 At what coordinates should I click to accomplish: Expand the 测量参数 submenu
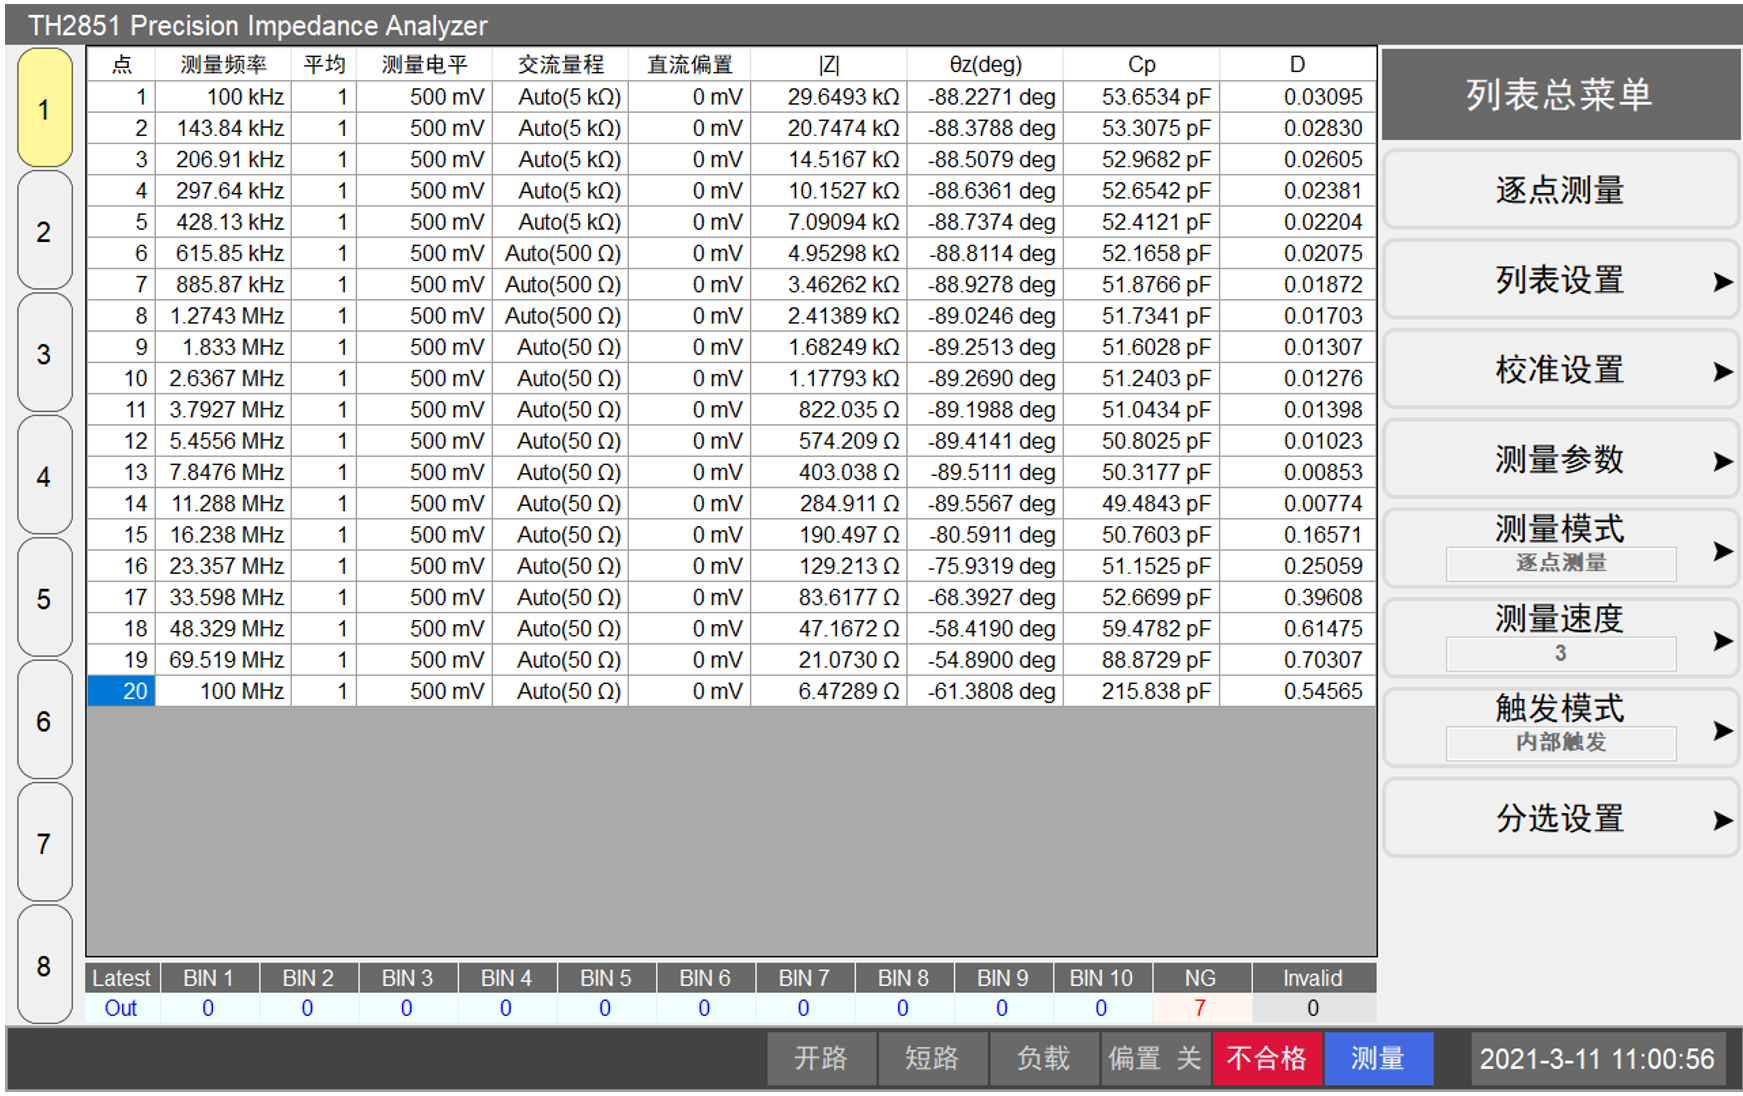1559,459
